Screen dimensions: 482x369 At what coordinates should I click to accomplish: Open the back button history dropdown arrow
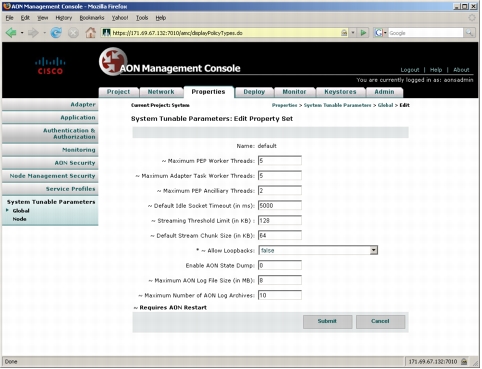[x=22, y=33]
